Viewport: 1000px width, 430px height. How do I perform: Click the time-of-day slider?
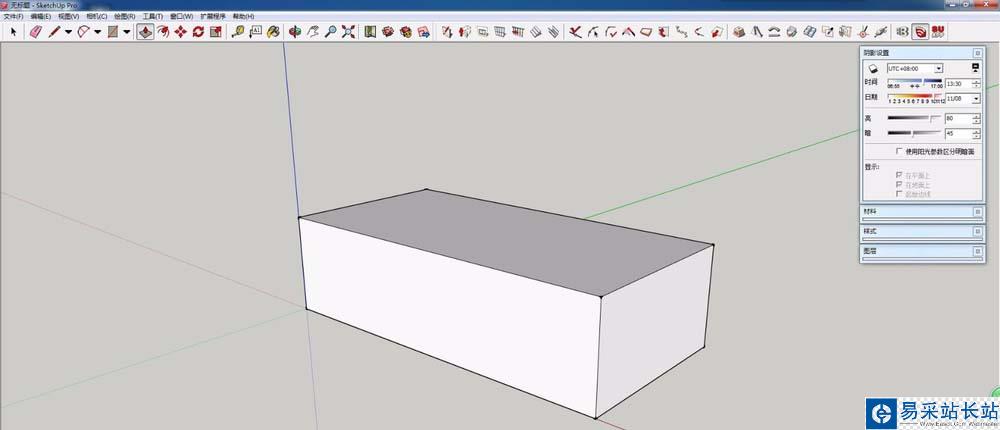point(915,81)
